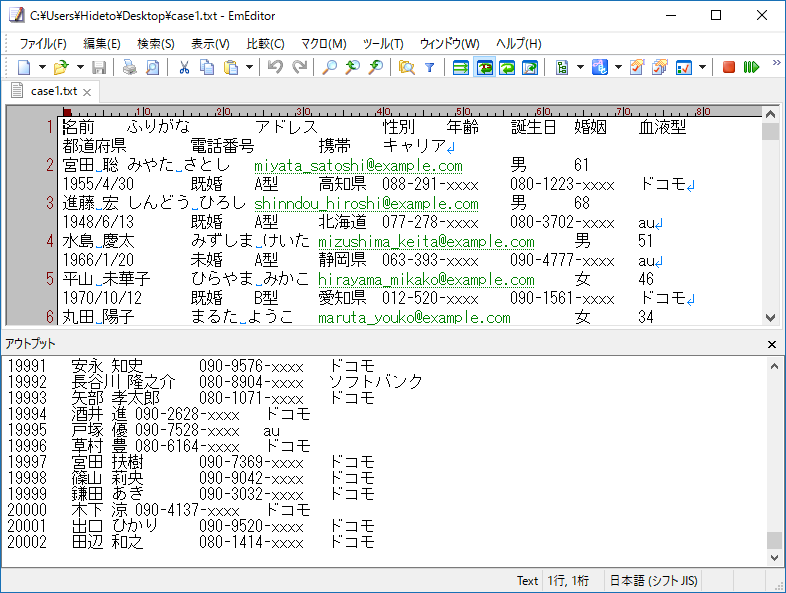
Task: Click the Select Configuration tree icon
Action: tap(562, 67)
